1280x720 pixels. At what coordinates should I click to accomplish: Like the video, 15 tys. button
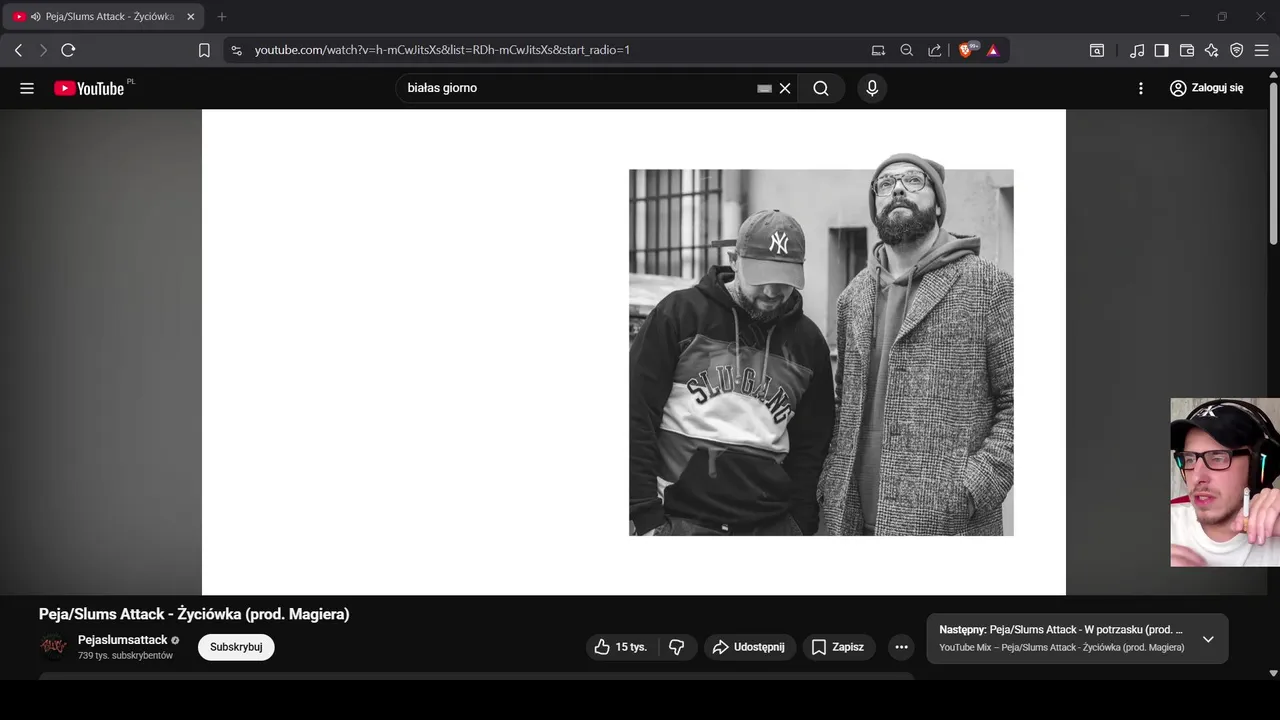(x=622, y=647)
